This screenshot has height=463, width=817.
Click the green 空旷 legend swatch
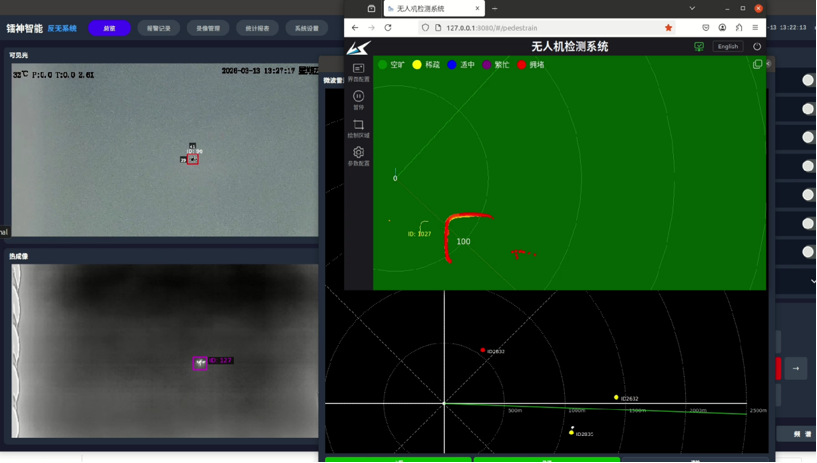(x=382, y=65)
